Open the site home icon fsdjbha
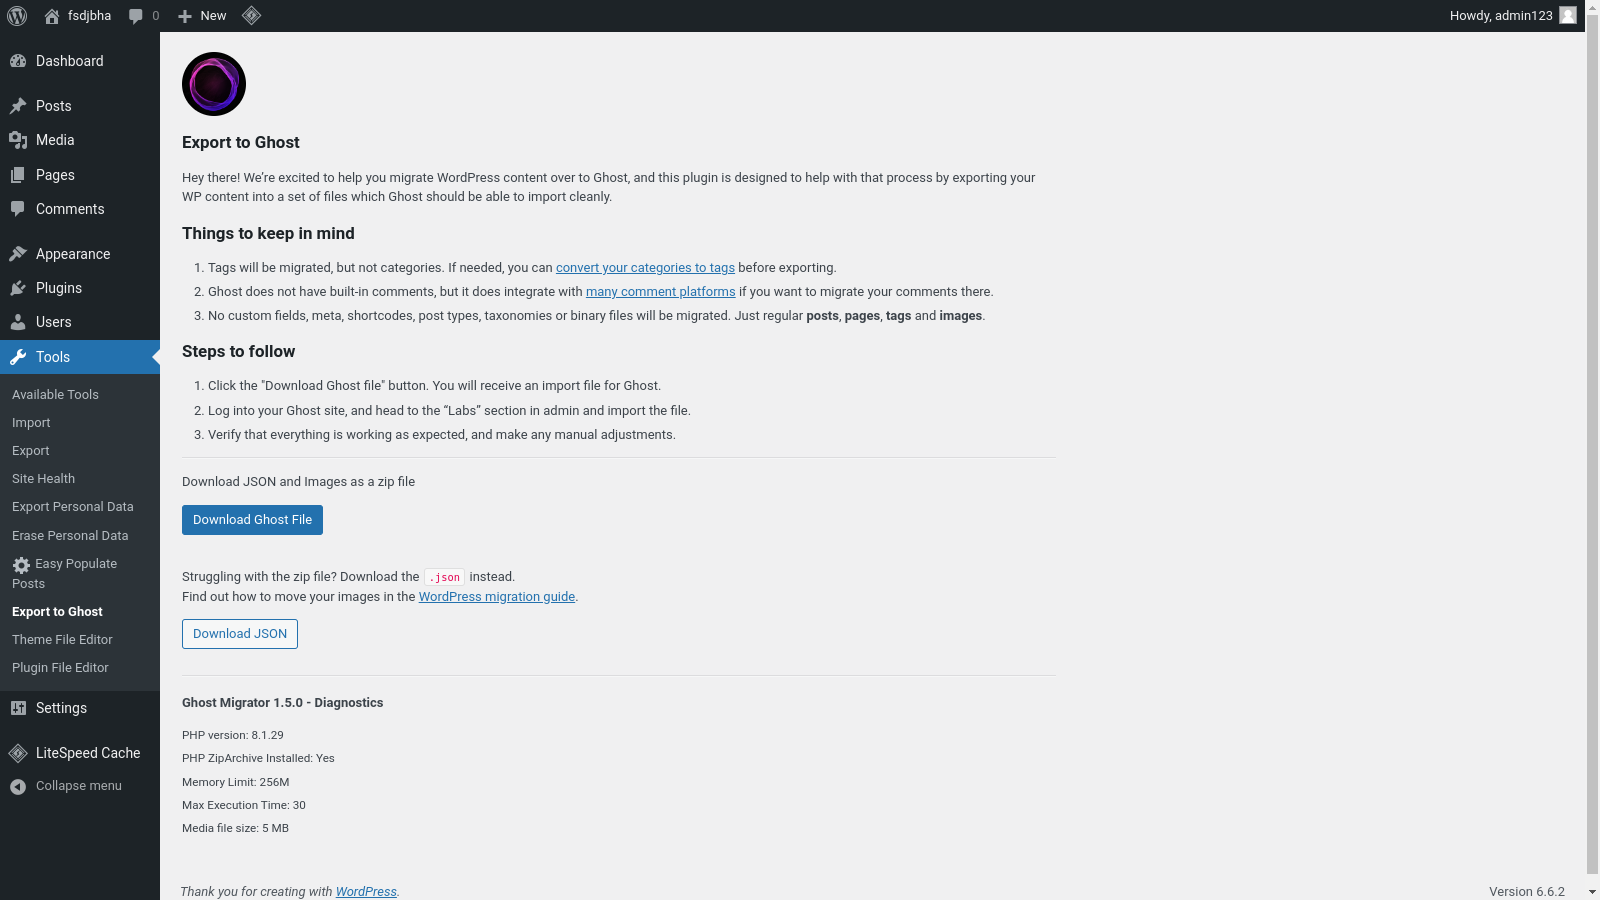Image resolution: width=1600 pixels, height=900 pixels. (52, 16)
